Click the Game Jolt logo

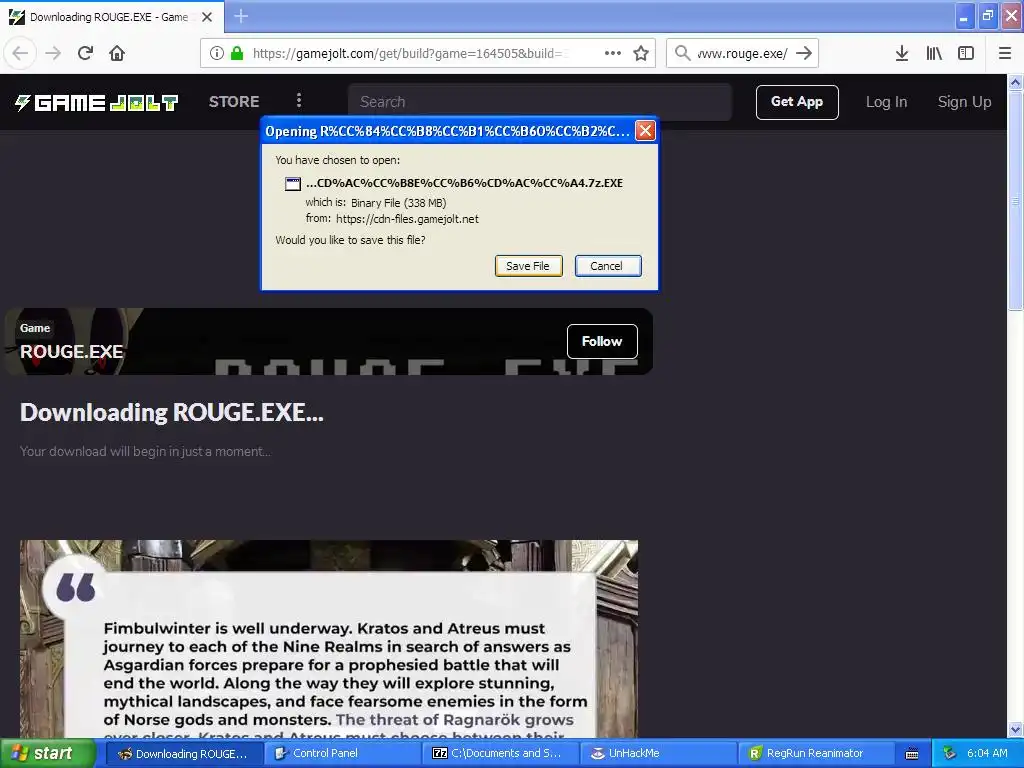[97, 102]
